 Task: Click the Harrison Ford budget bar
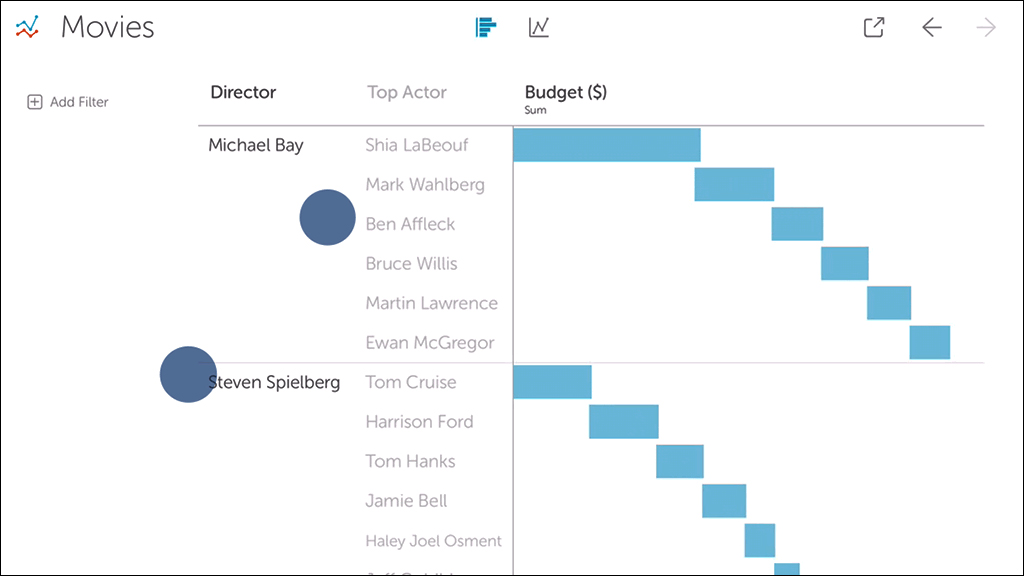coord(623,422)
